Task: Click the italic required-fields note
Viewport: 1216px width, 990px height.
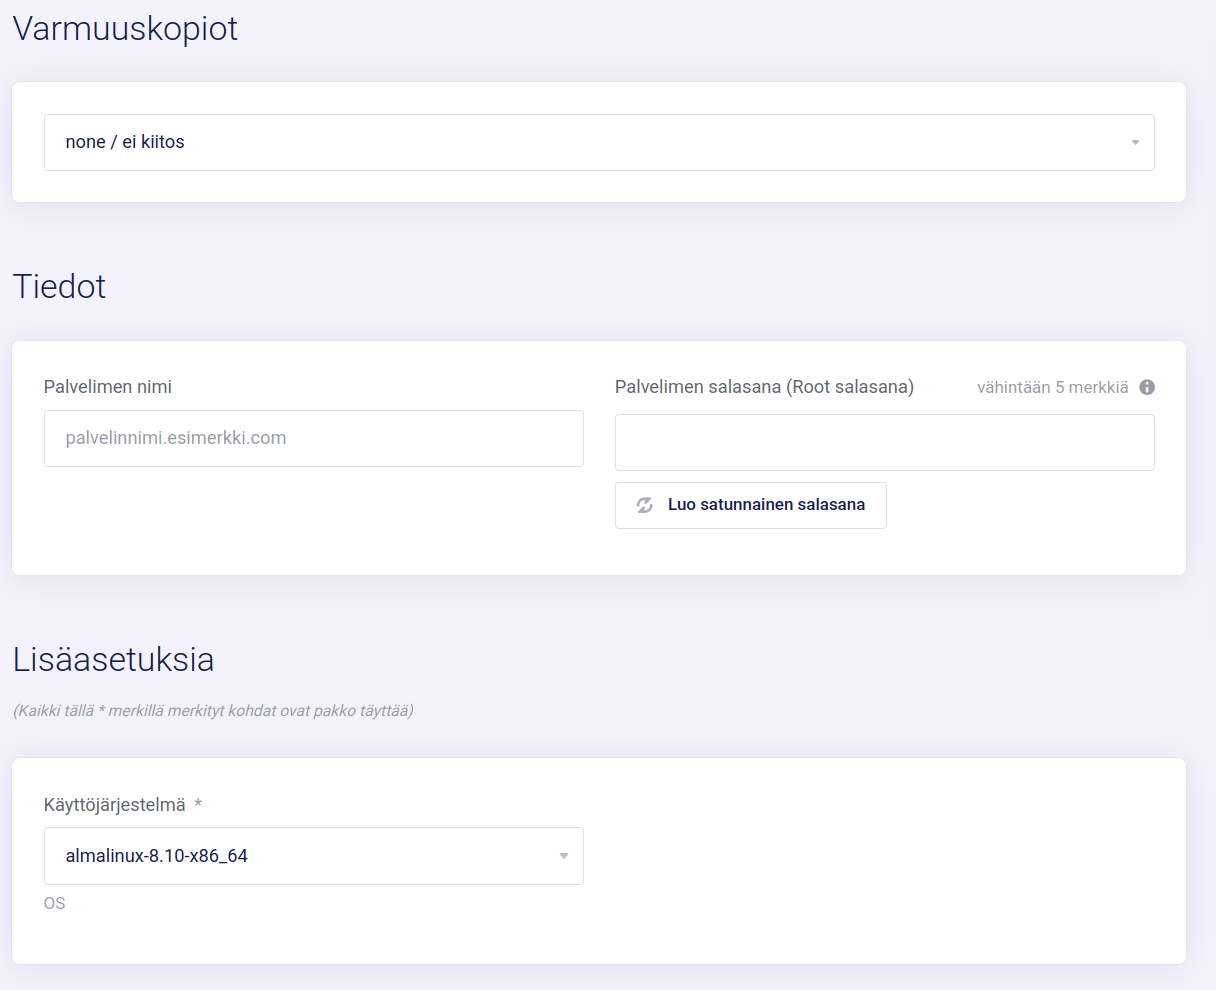Action: coord(213,711)
